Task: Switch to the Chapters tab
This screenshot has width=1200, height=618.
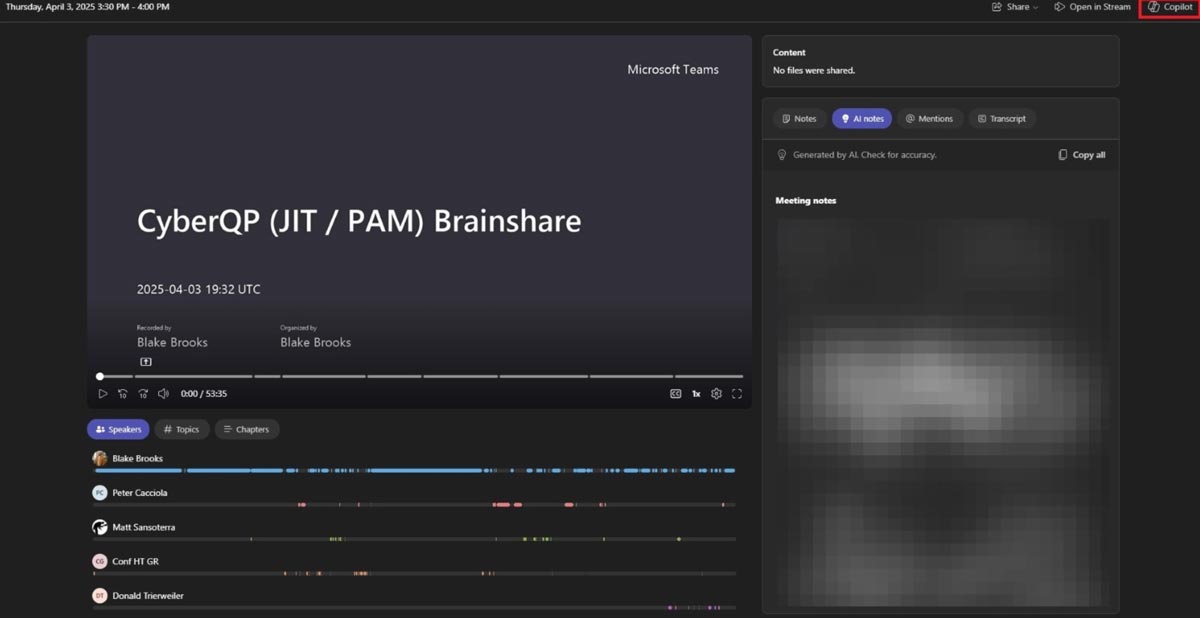Action: tap(247, 429)
